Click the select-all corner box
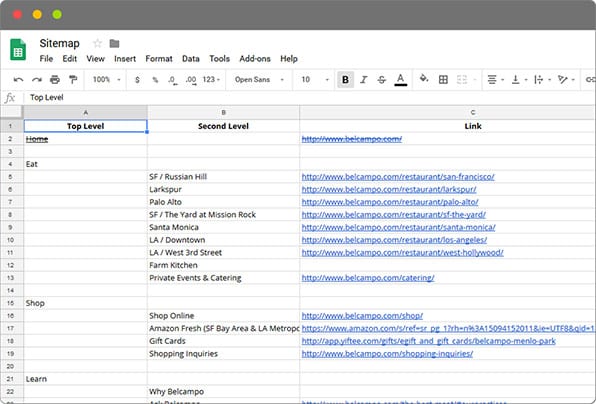Image resolution: width=596 pixels, height=404 pixels. point(12,112)
